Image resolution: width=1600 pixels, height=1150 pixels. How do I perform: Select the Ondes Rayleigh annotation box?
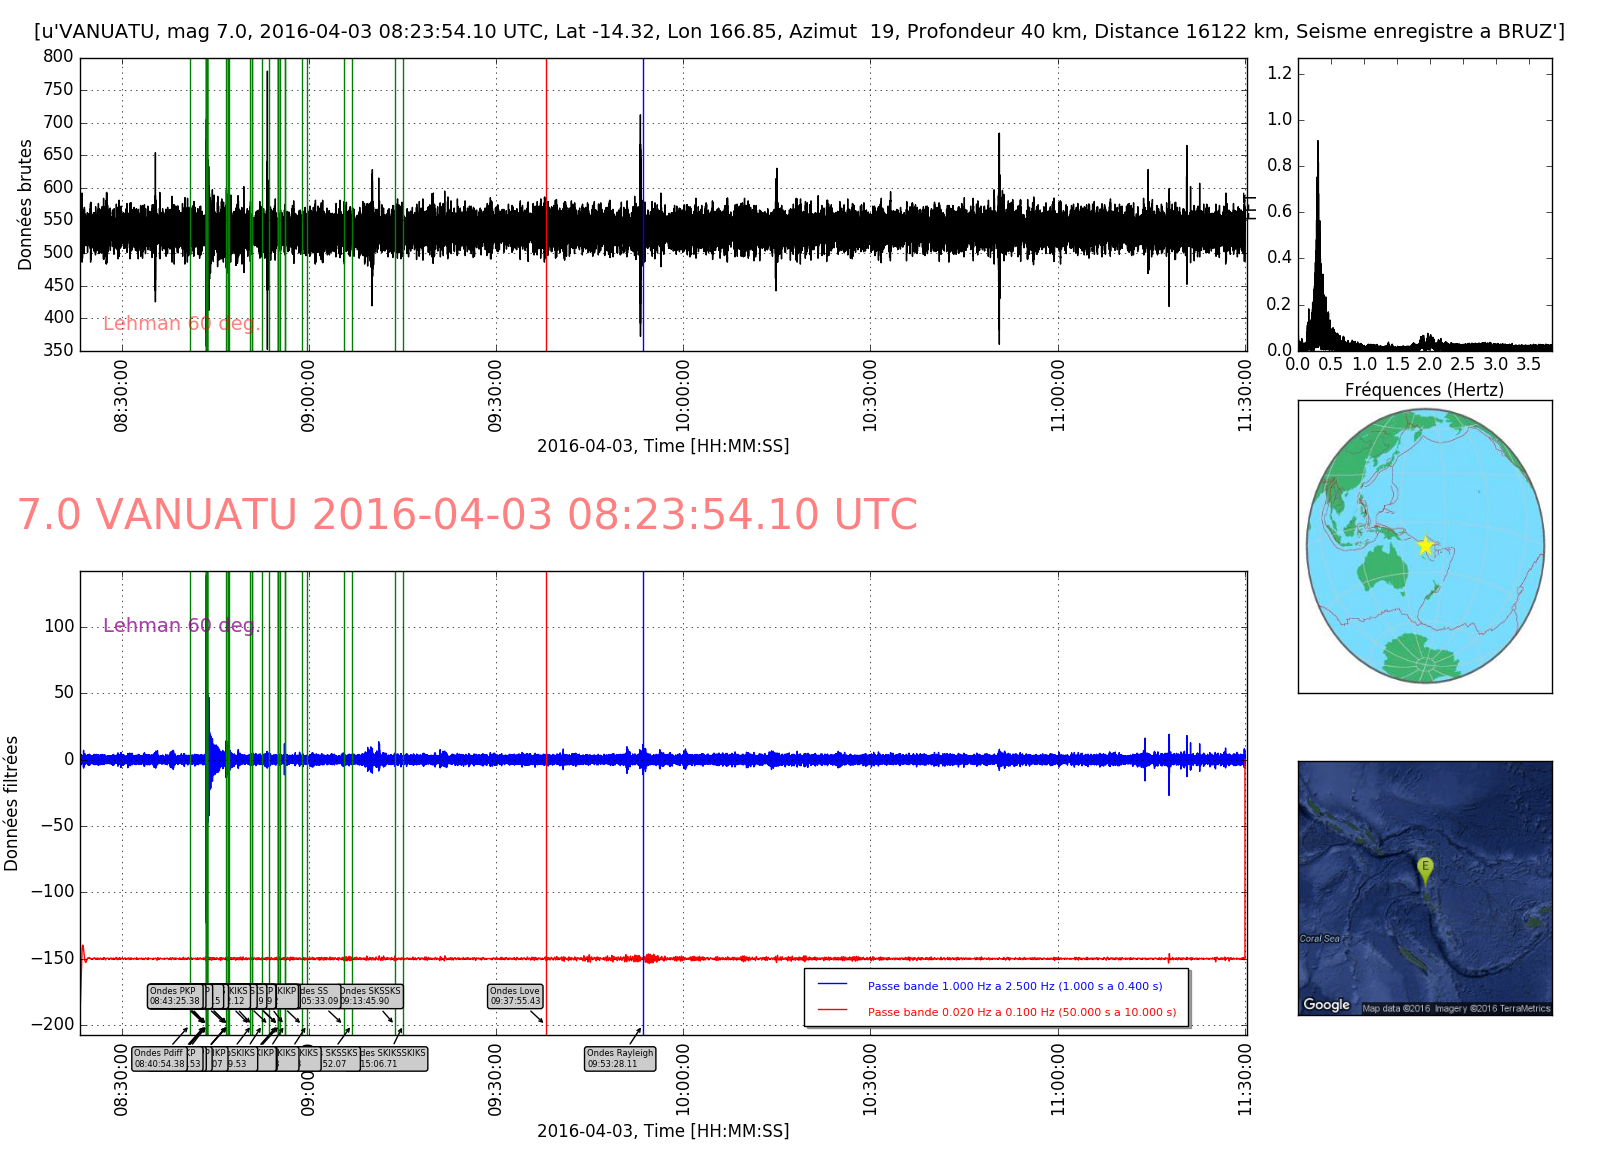[620, 1058]
